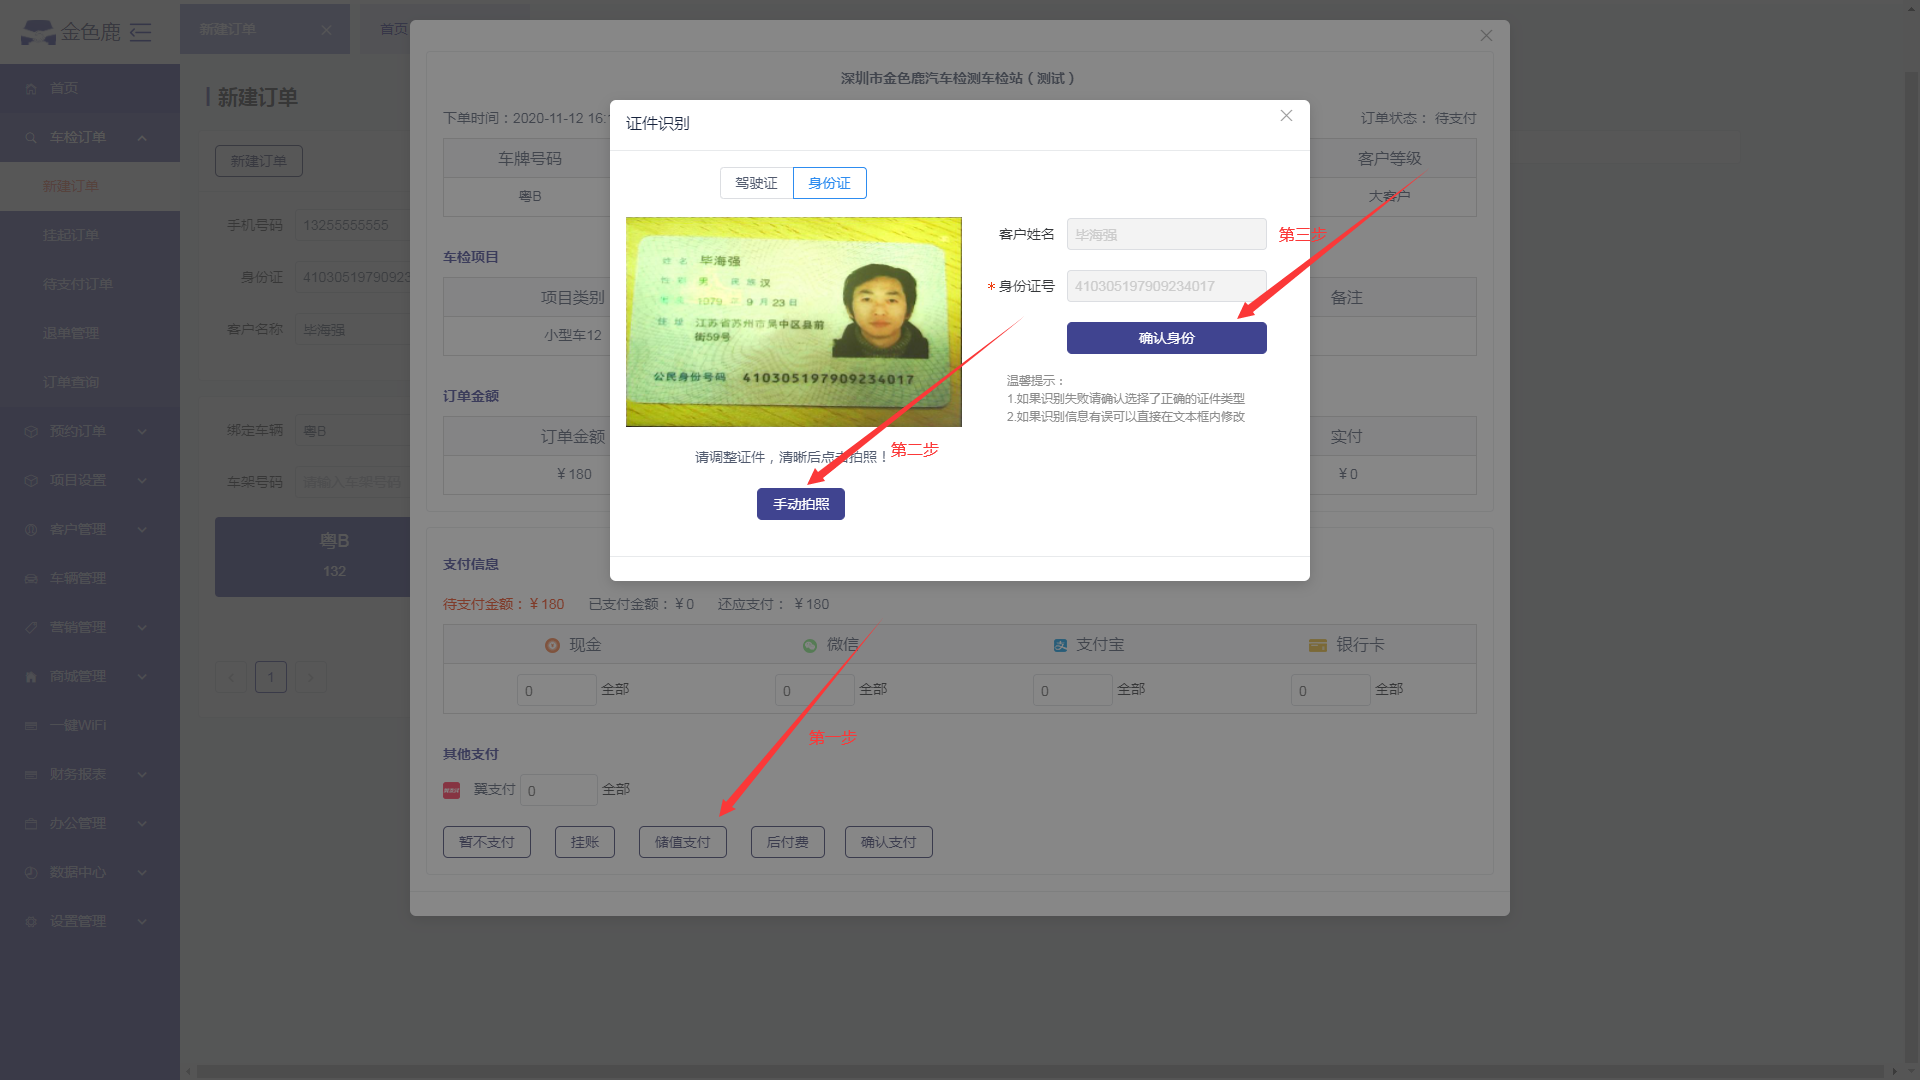This screenshot has height=1080, width=1920.
Task: Click the ID card photo preview
Action: pos(793,322)
